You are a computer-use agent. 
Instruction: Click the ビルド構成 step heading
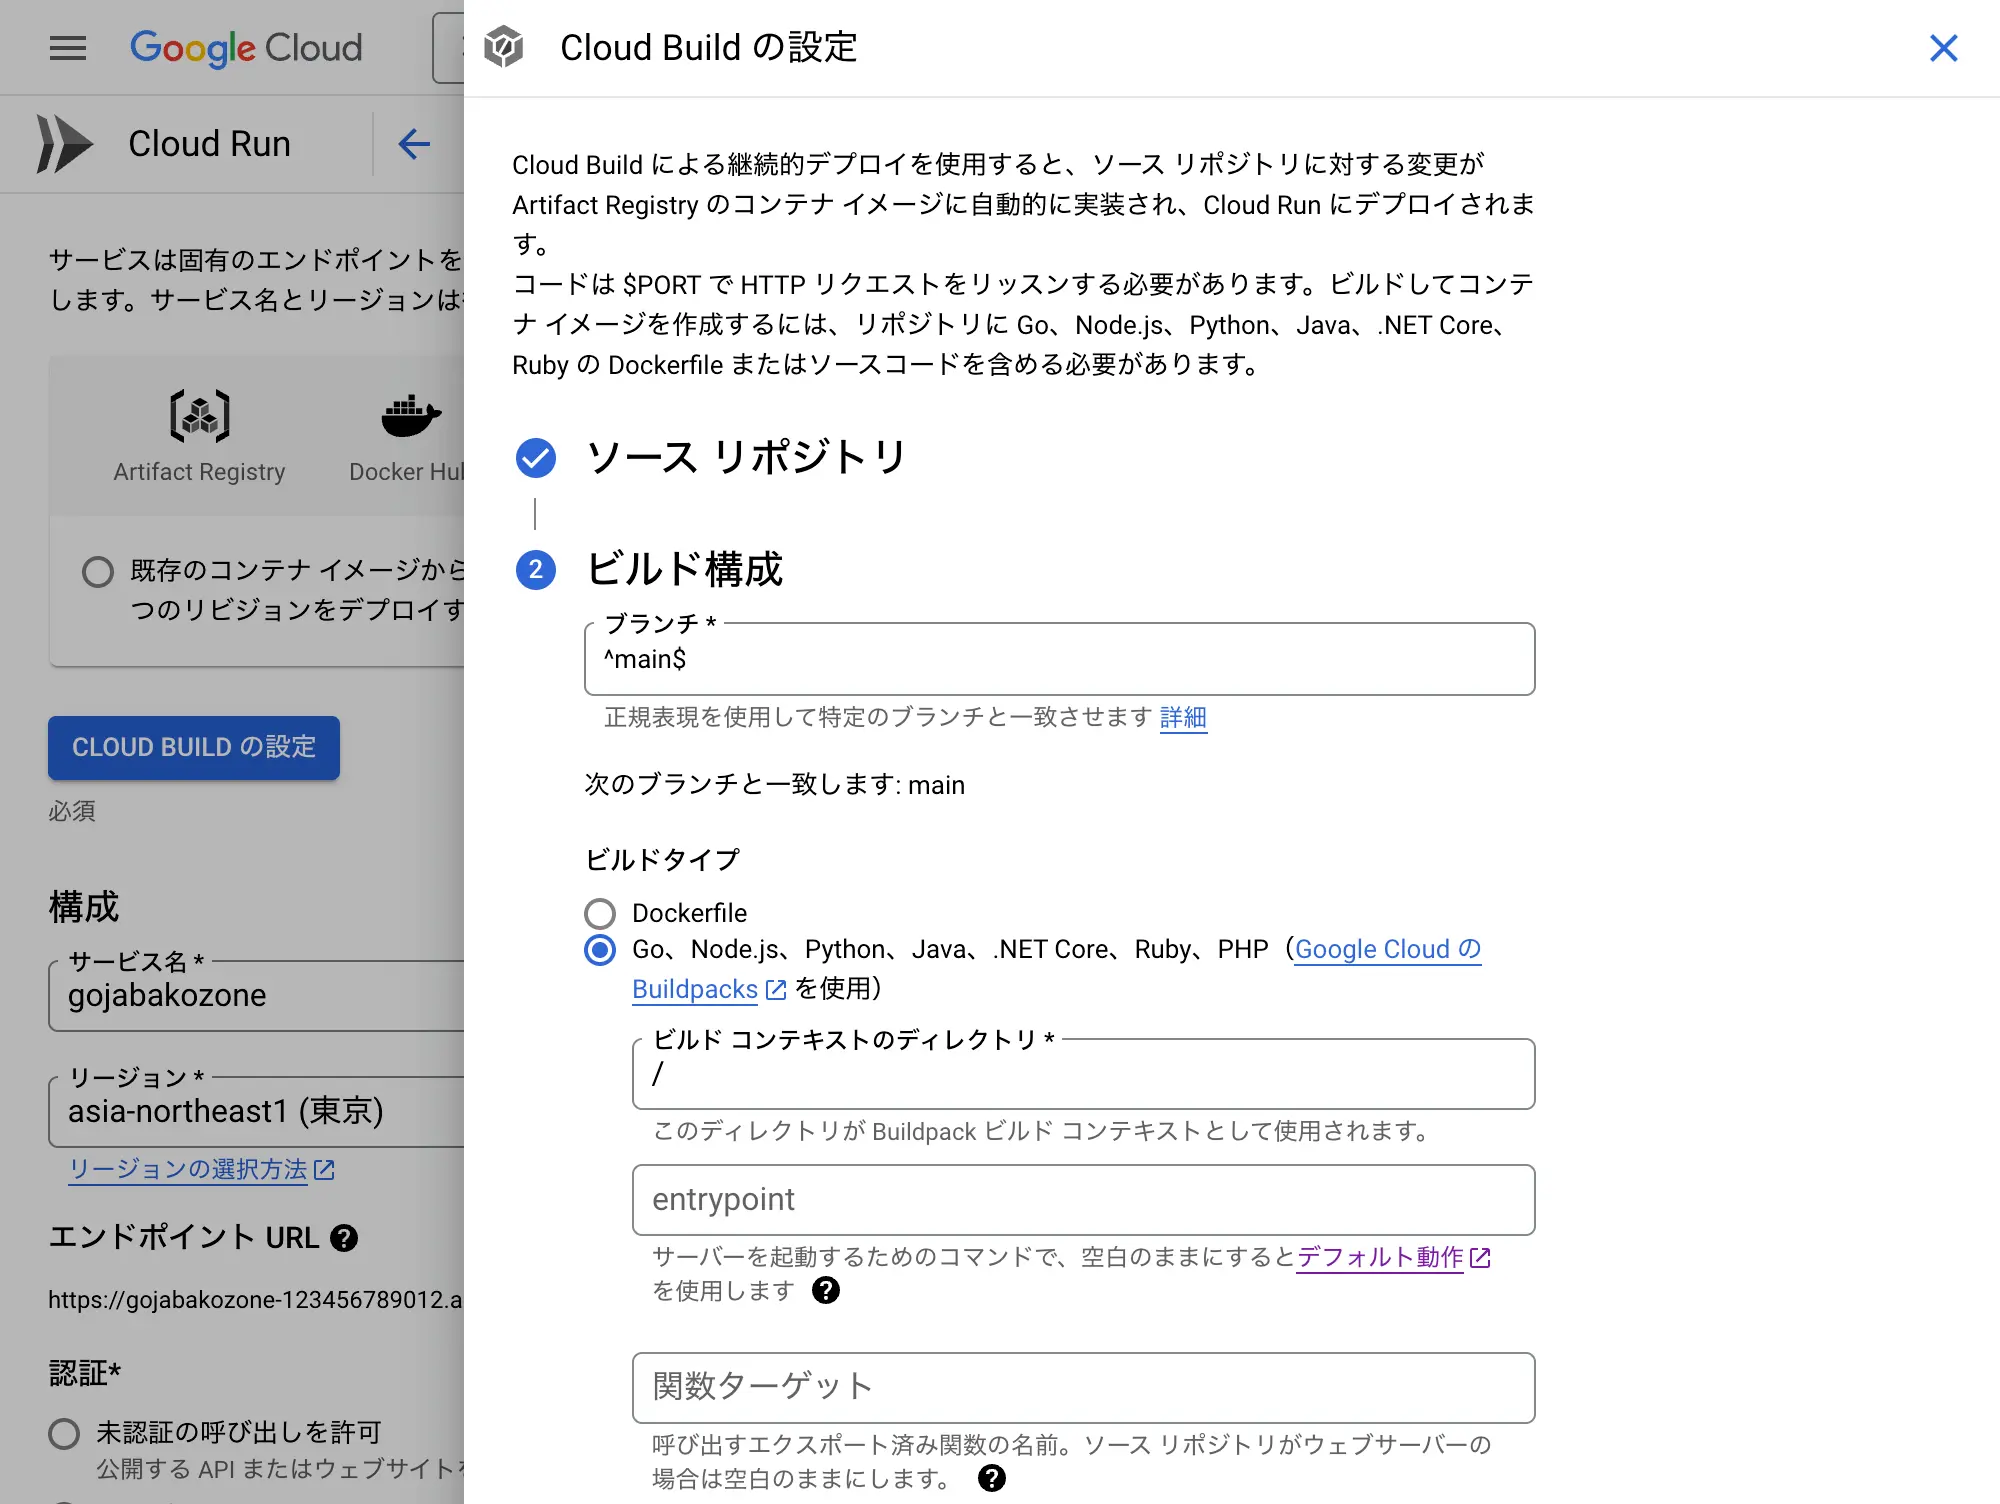(x=684, y=570)
